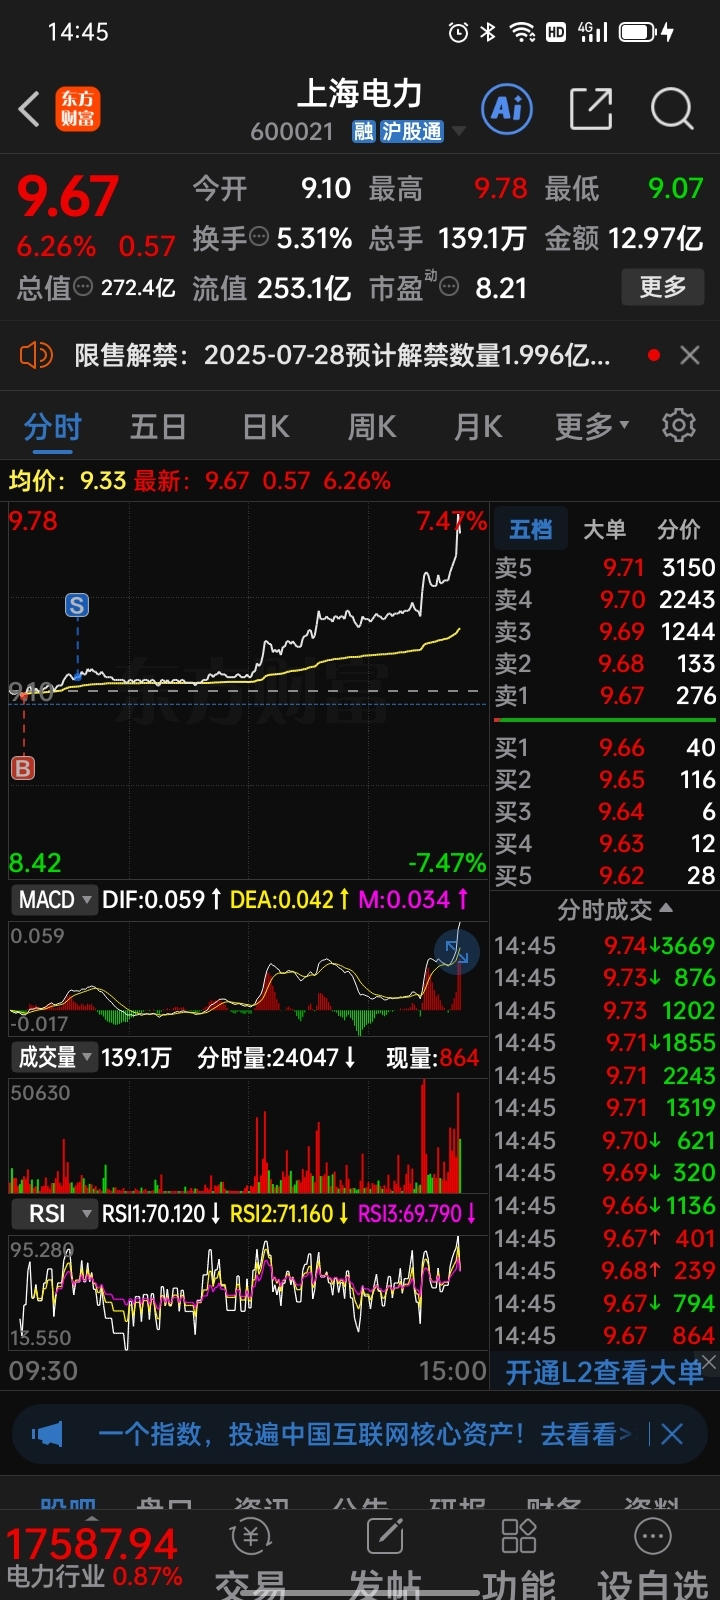This screenshot has width=720, height=1600.
Task: Tap the 更多 quote details button
Action: pos(663,287)
